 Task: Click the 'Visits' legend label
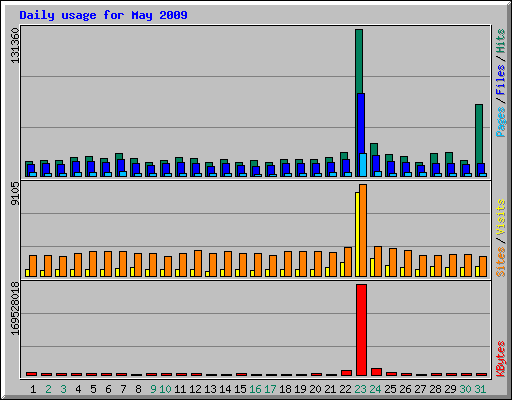click(500, 217)
